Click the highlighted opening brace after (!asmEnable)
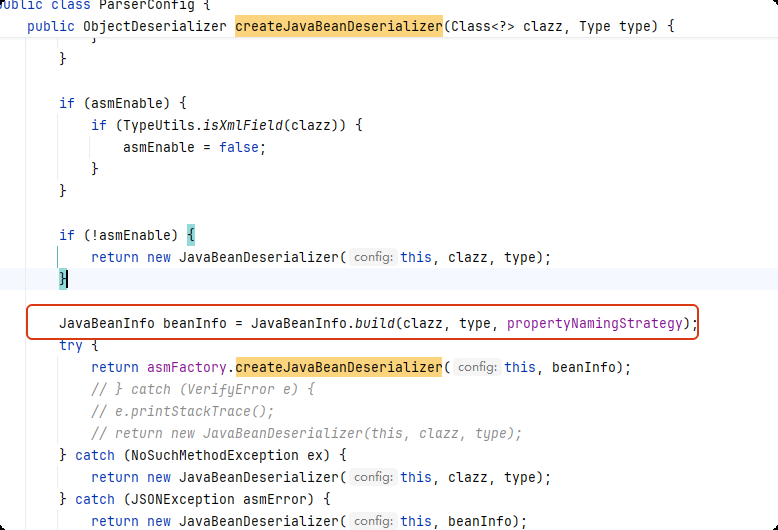 [191, 235]
